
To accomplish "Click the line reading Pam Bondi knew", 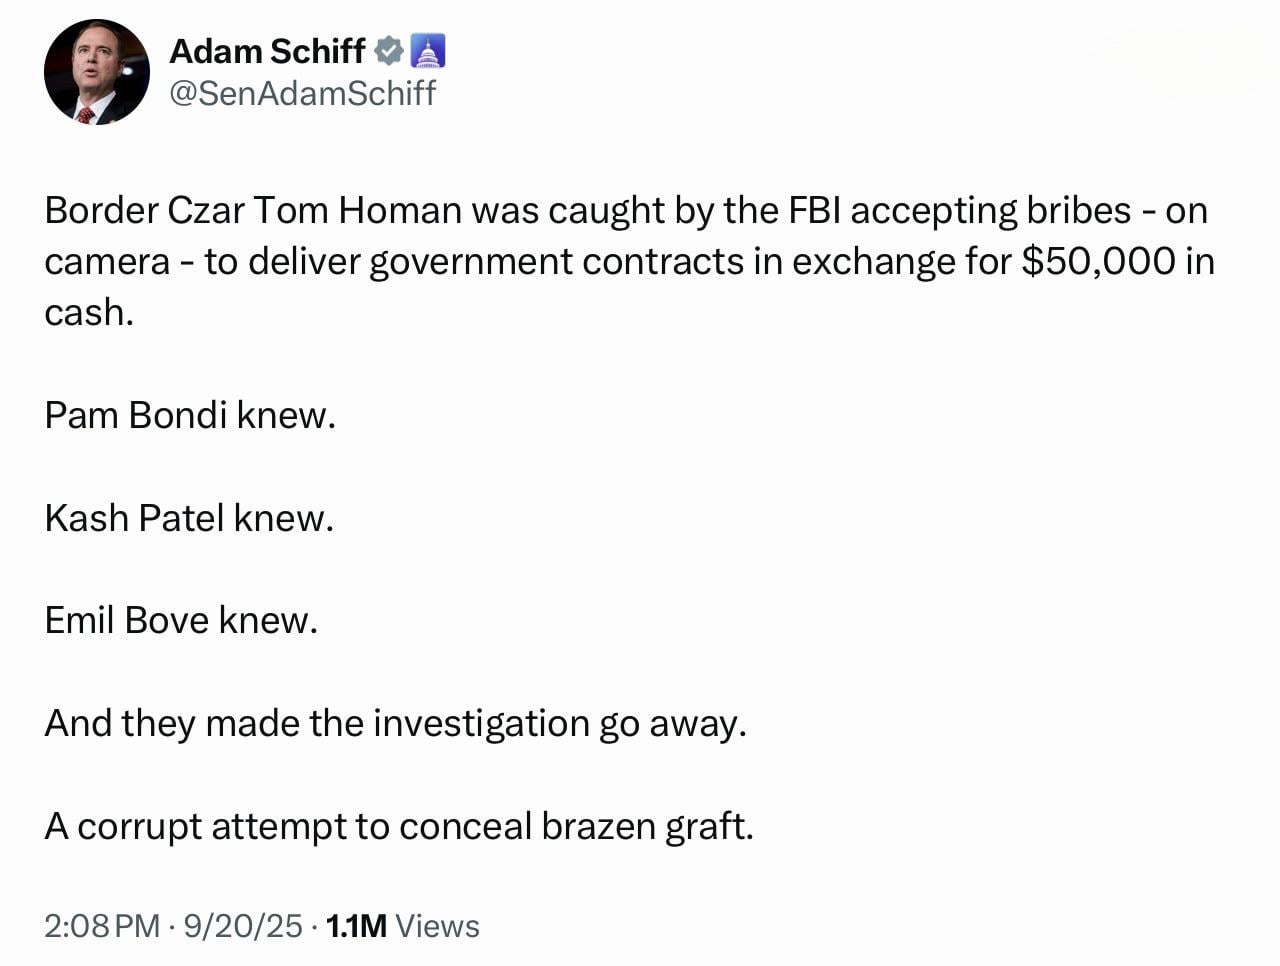I will (x=191, y=415).
